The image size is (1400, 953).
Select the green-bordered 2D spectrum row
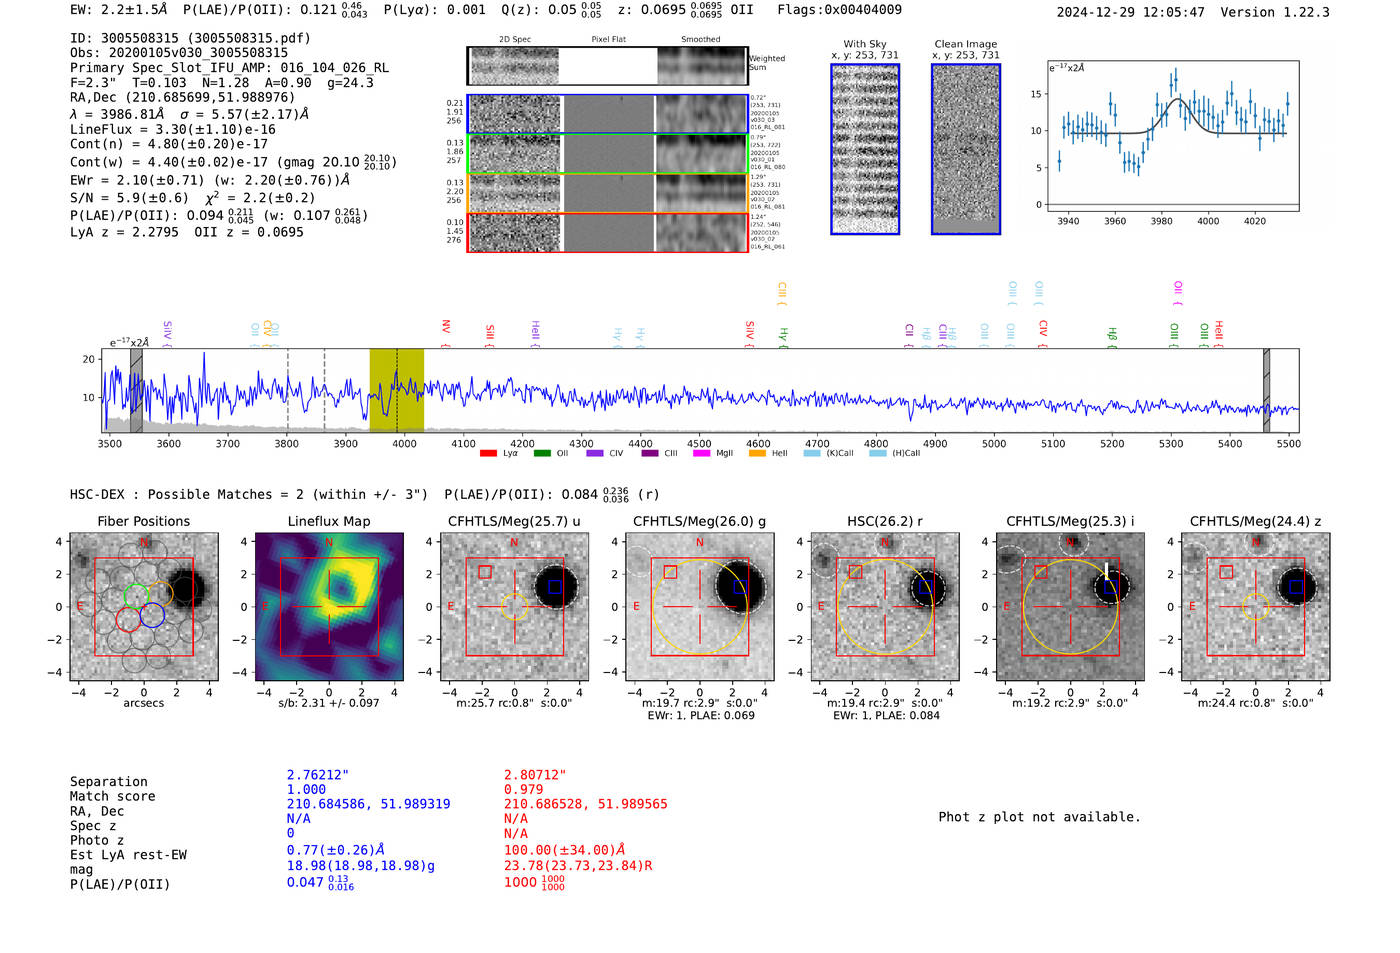(x=607, y=154)
